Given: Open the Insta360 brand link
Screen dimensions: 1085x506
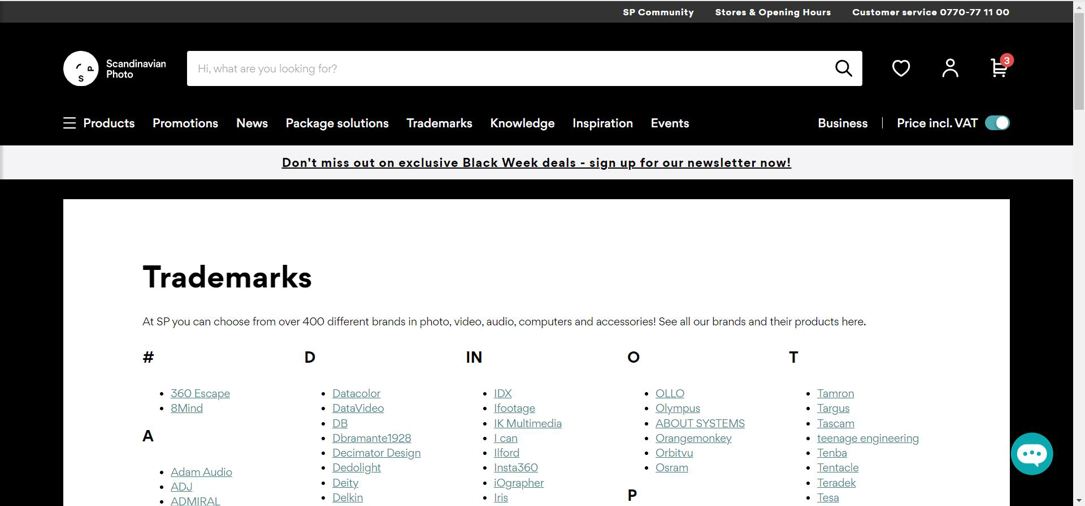Looking at the screenshot, I should point(516,468).
